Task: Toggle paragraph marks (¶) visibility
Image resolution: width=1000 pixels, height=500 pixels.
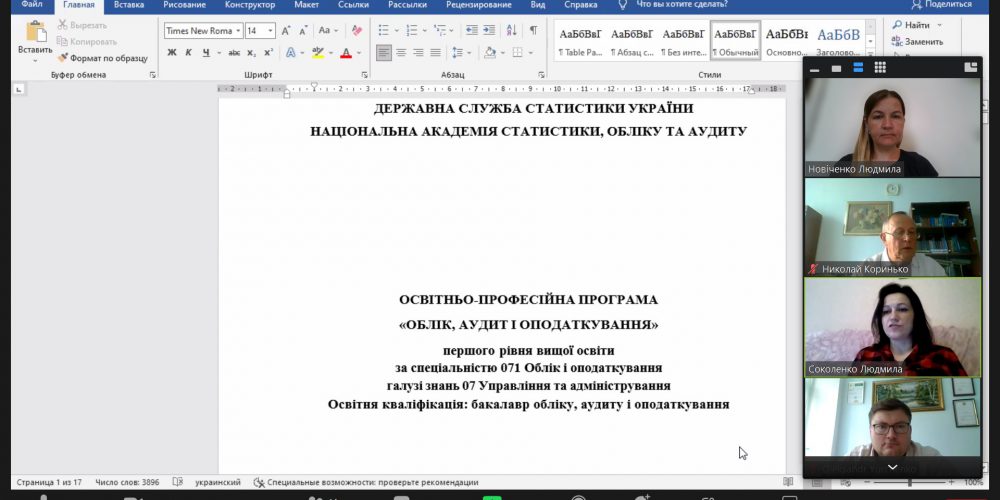Action: click(x=533, y=31)
